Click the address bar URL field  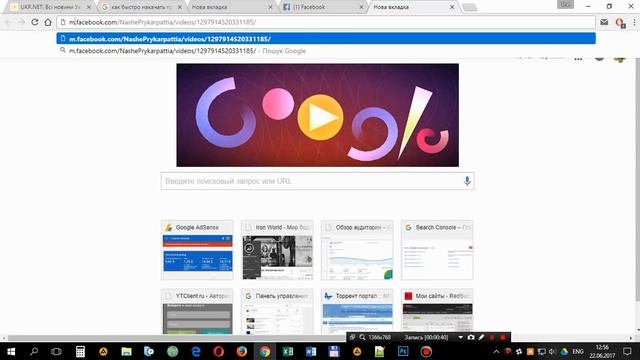pyautogui.click(x=326, y=22)
